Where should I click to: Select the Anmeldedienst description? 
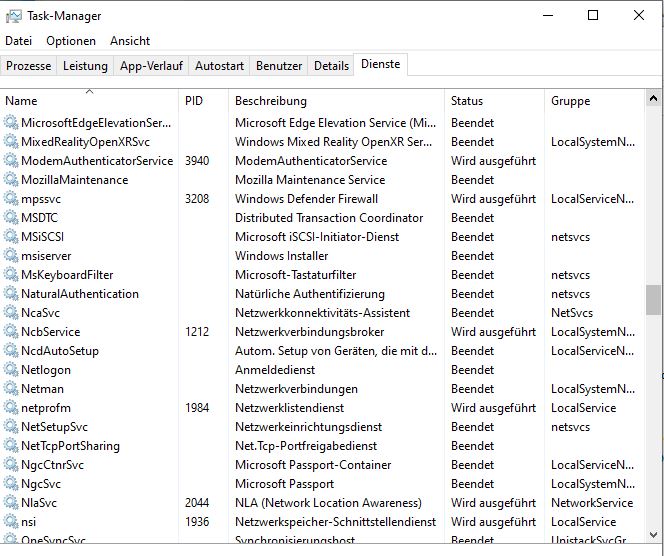point(275,370)
